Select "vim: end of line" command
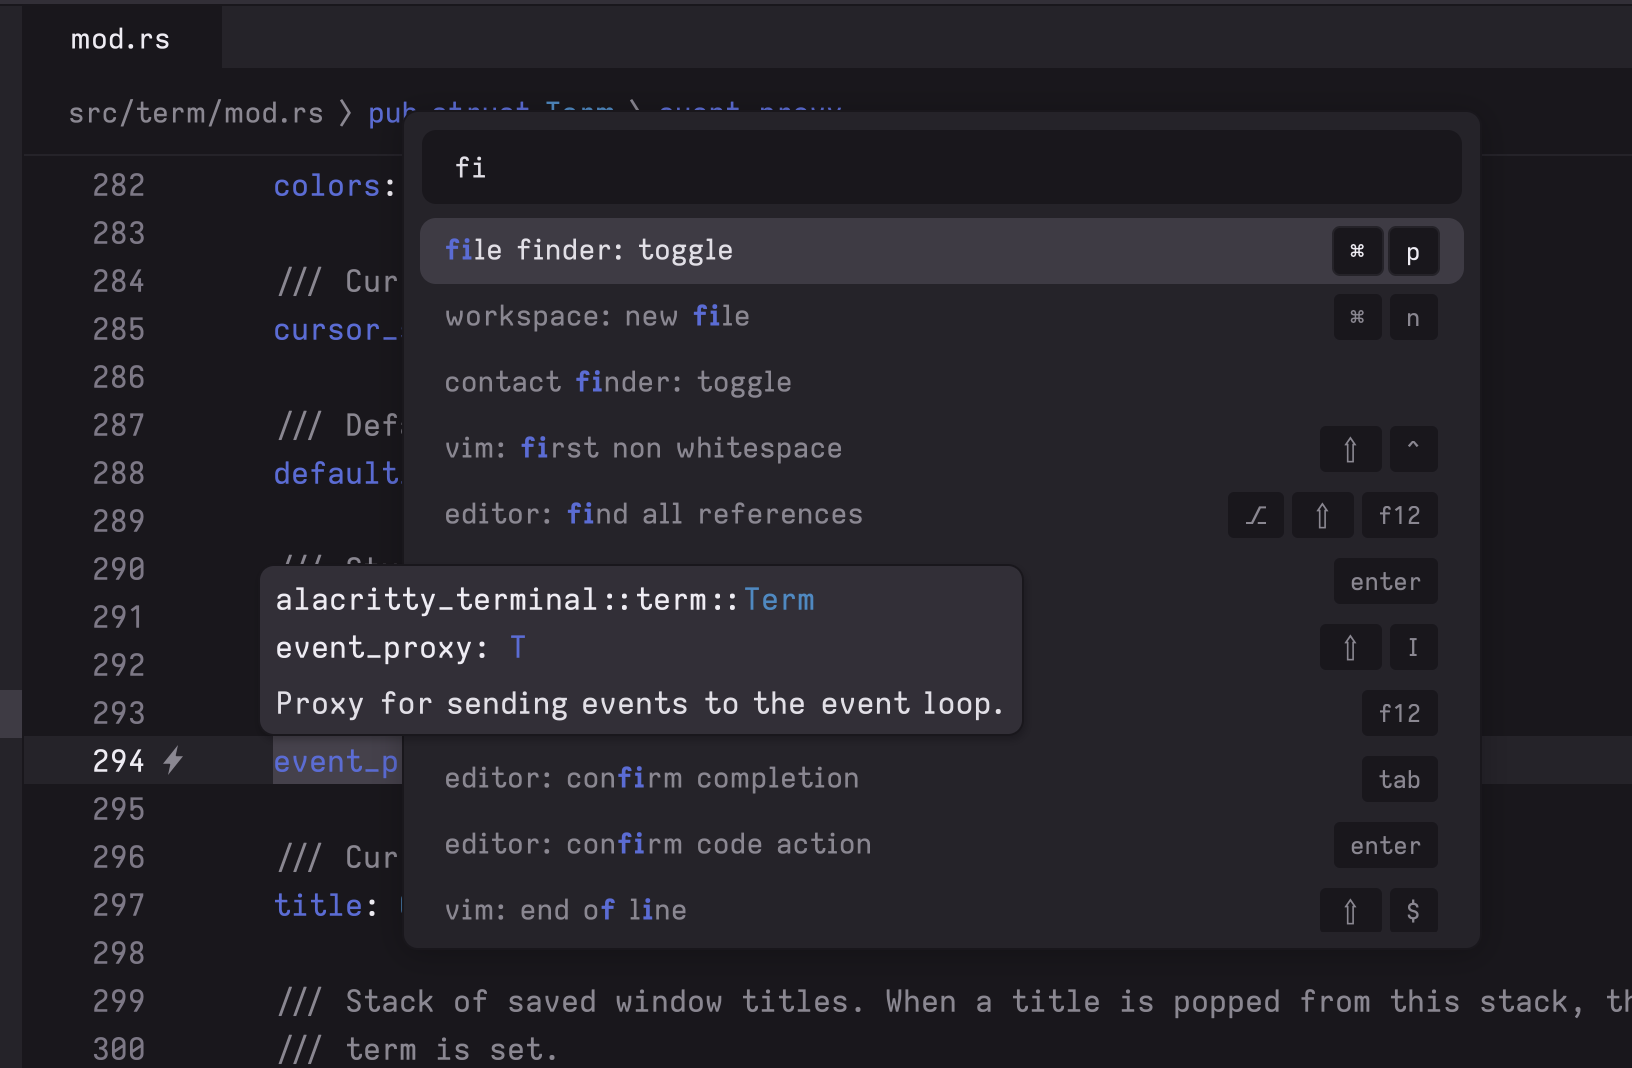This screenshot has width=1632, height=1068. pos(566,910)
